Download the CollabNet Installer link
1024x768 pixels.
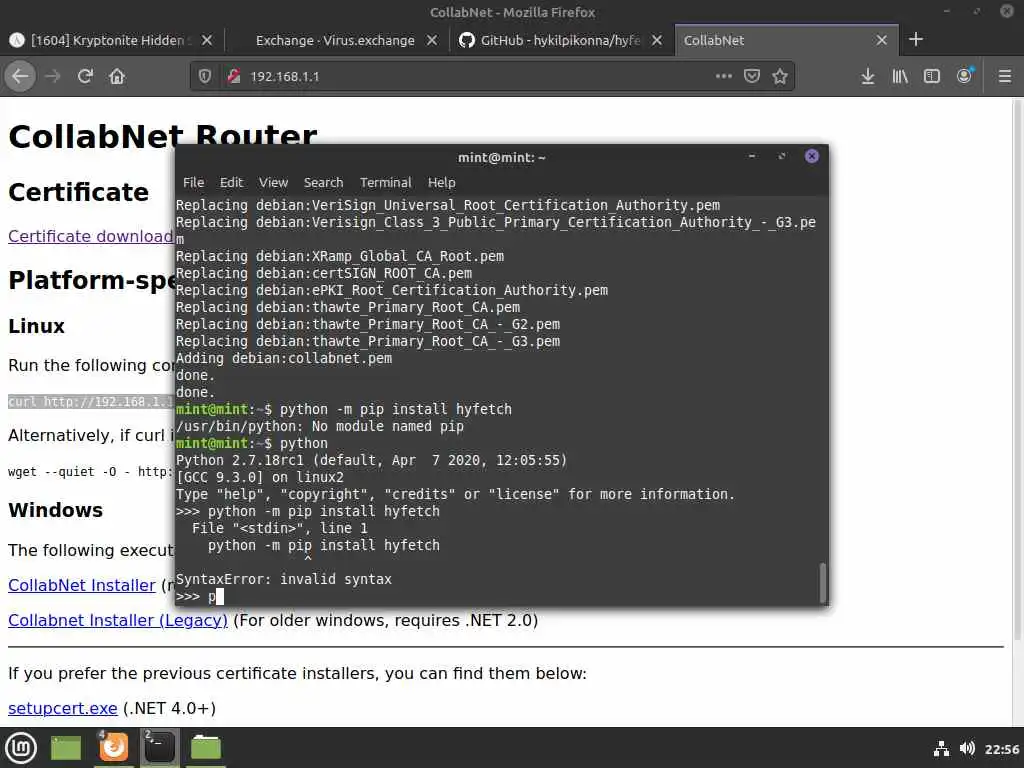pyautogui.click(x=82, y=585)
